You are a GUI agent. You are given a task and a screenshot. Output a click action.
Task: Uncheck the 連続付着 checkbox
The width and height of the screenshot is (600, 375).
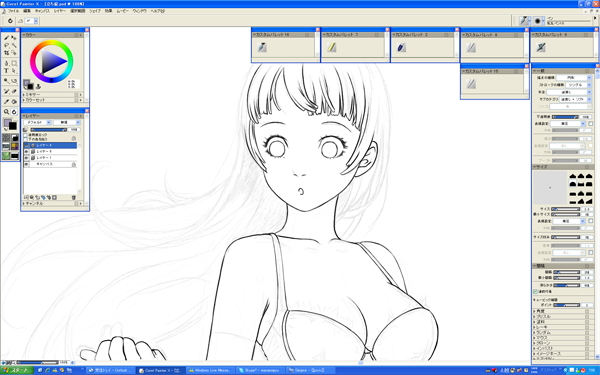535,291
